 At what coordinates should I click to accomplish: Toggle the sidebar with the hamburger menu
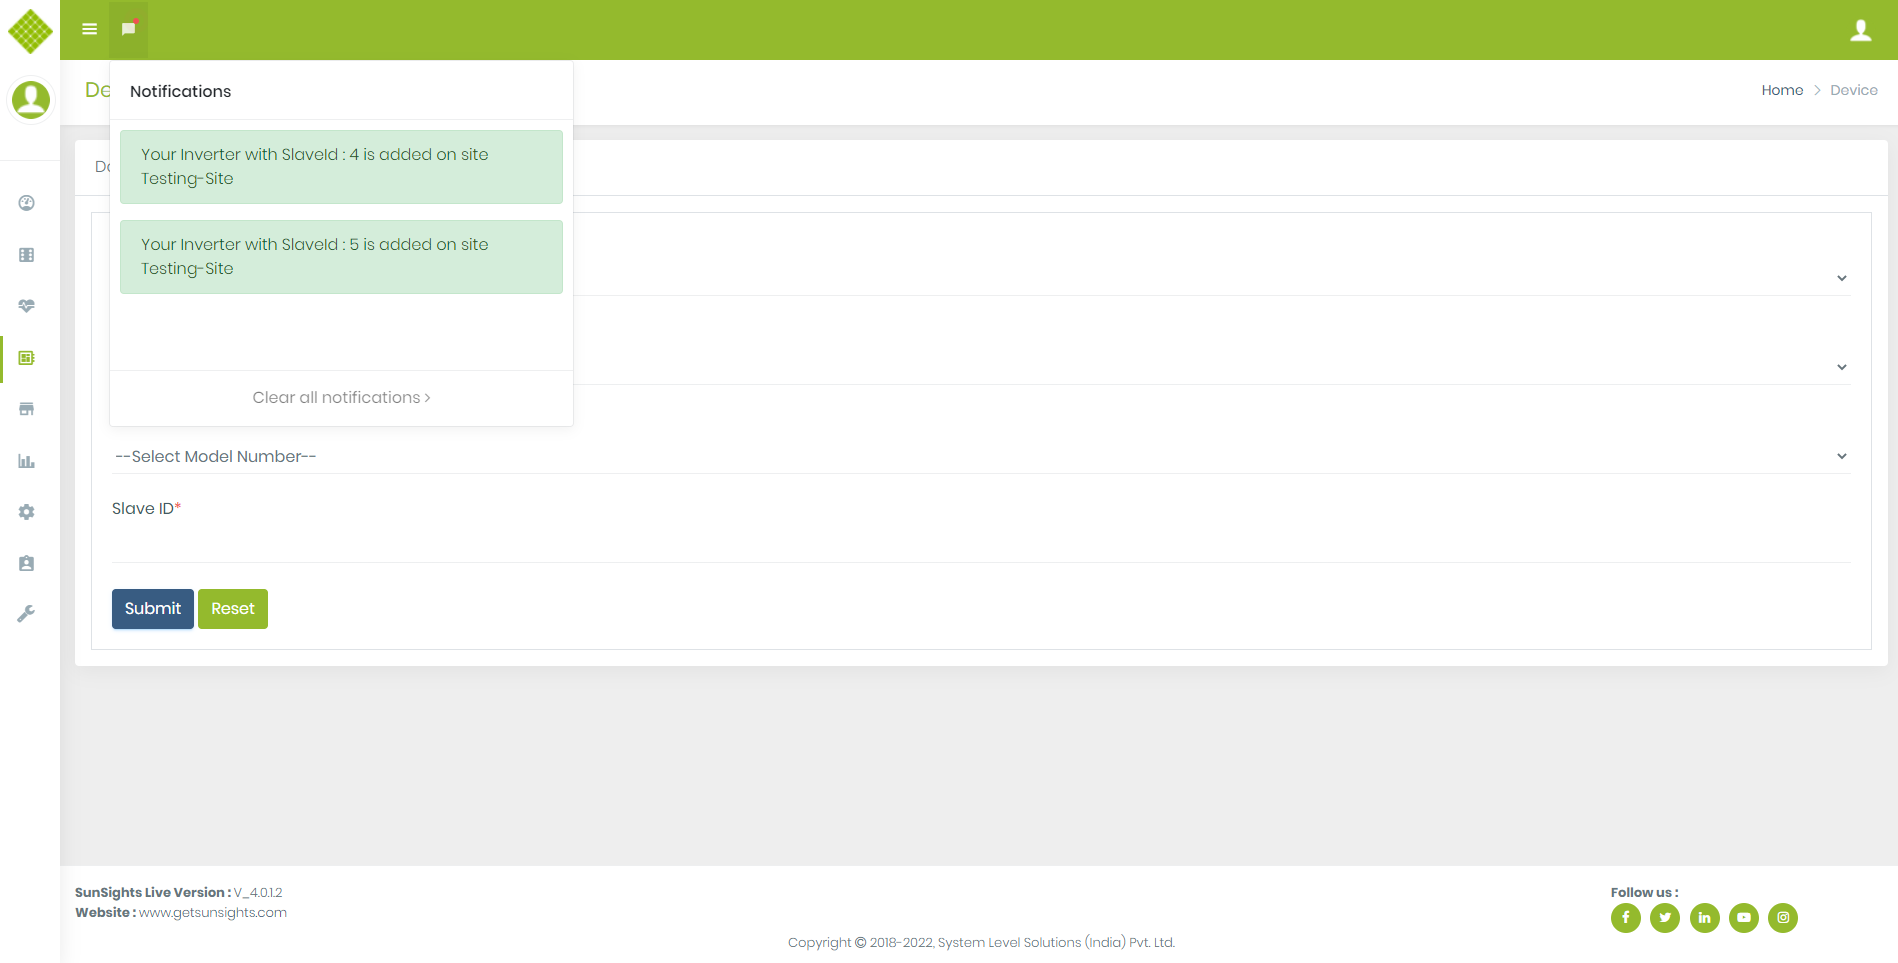(x=88, y=29)
